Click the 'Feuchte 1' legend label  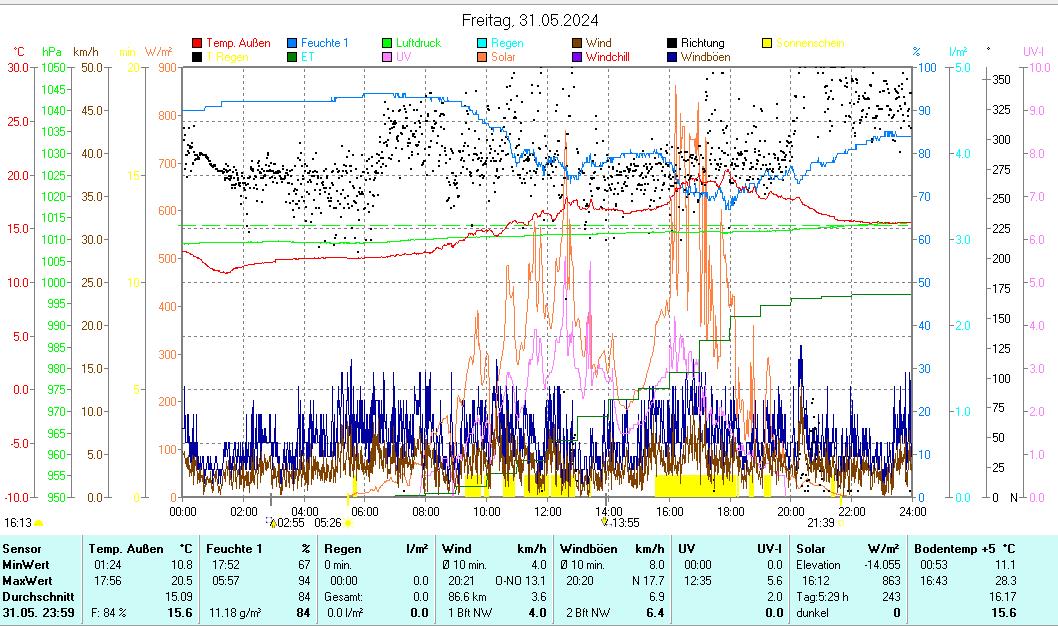[x=325, y=43]
